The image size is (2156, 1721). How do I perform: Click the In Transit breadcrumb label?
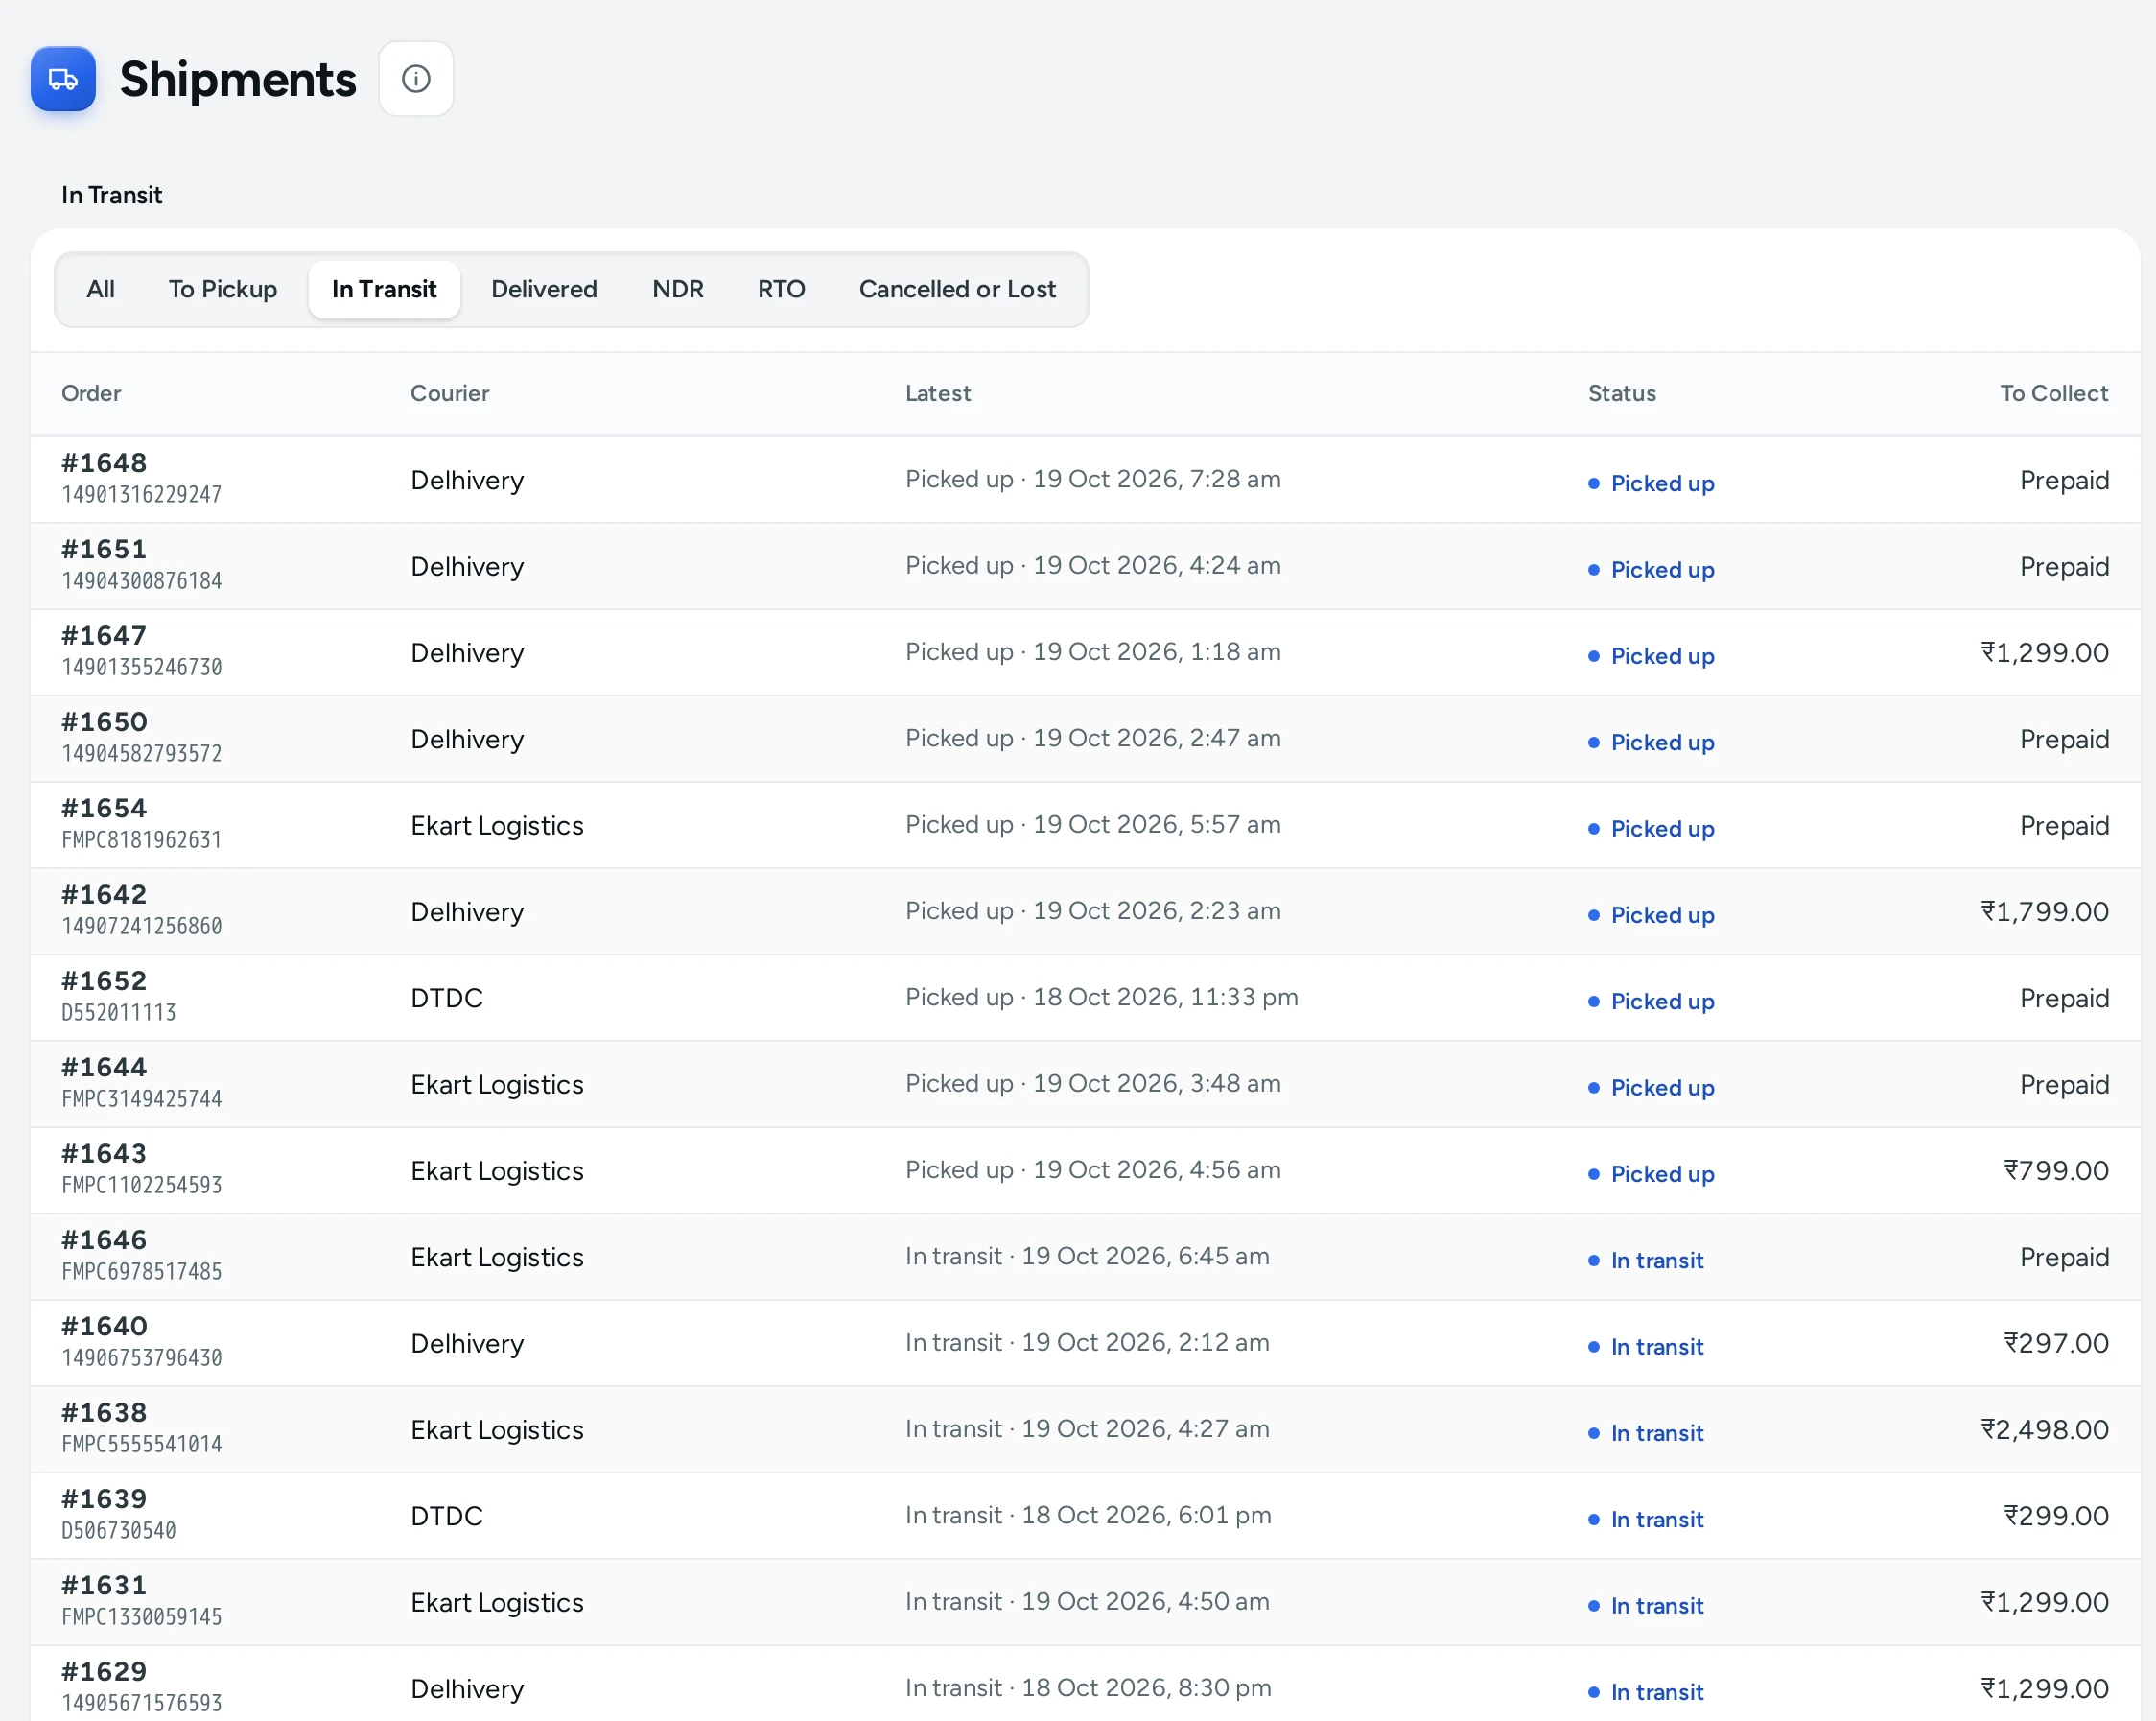112,195
